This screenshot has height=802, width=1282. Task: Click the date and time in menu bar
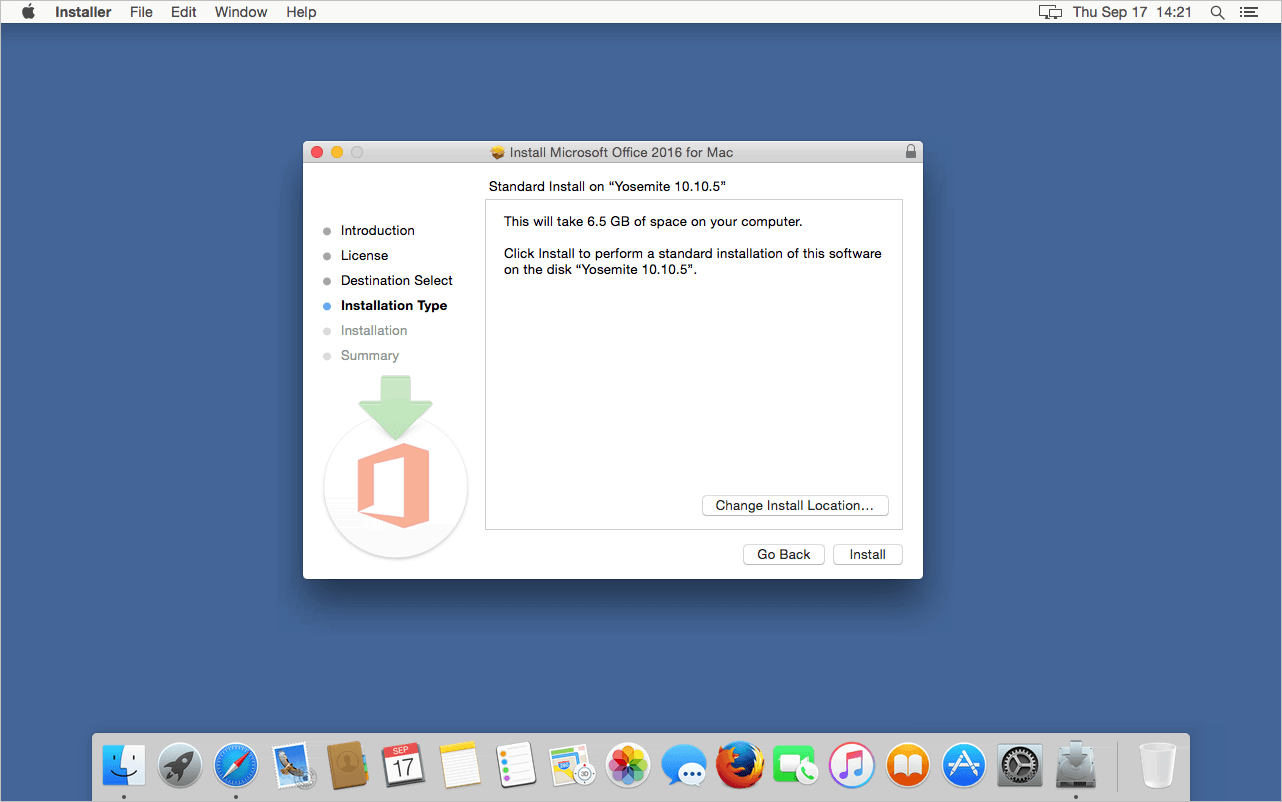[1132, 12]
